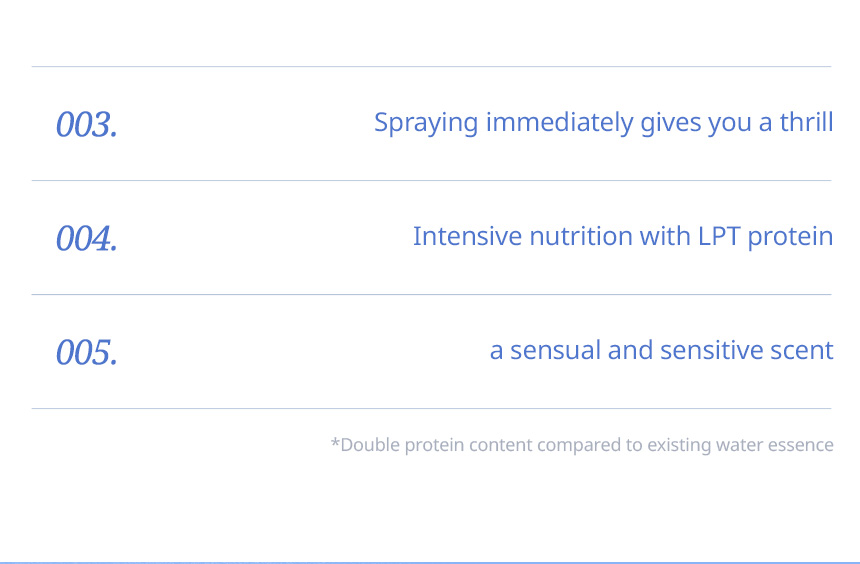
Task: Select the "Spraying immediately gives you a thrill" line
Action: click(x=604, y=123)
